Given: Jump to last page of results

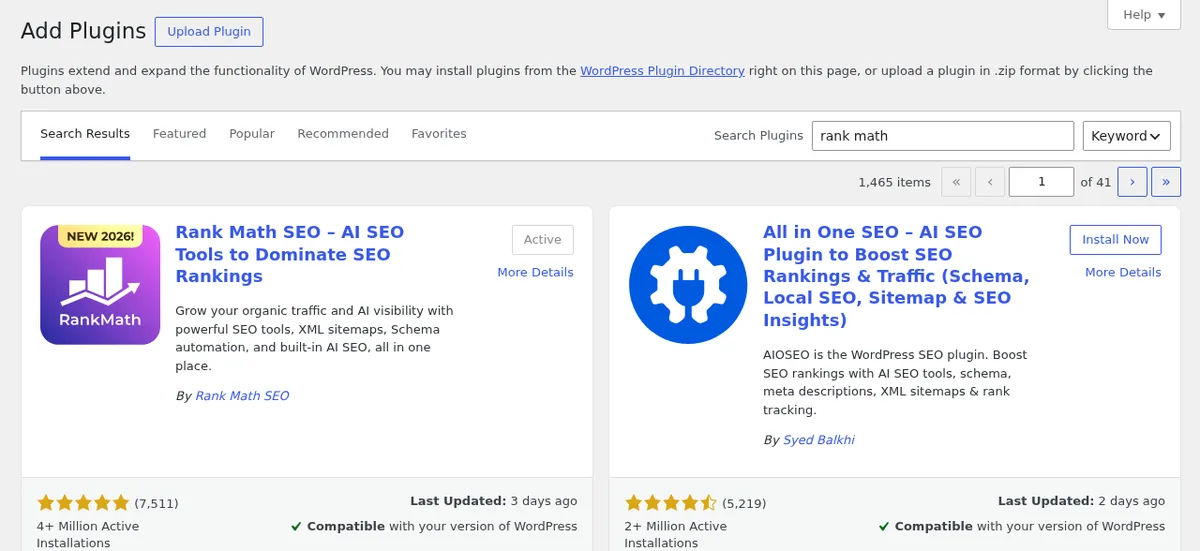Looking at the screenshot, I should [1166, 182].
